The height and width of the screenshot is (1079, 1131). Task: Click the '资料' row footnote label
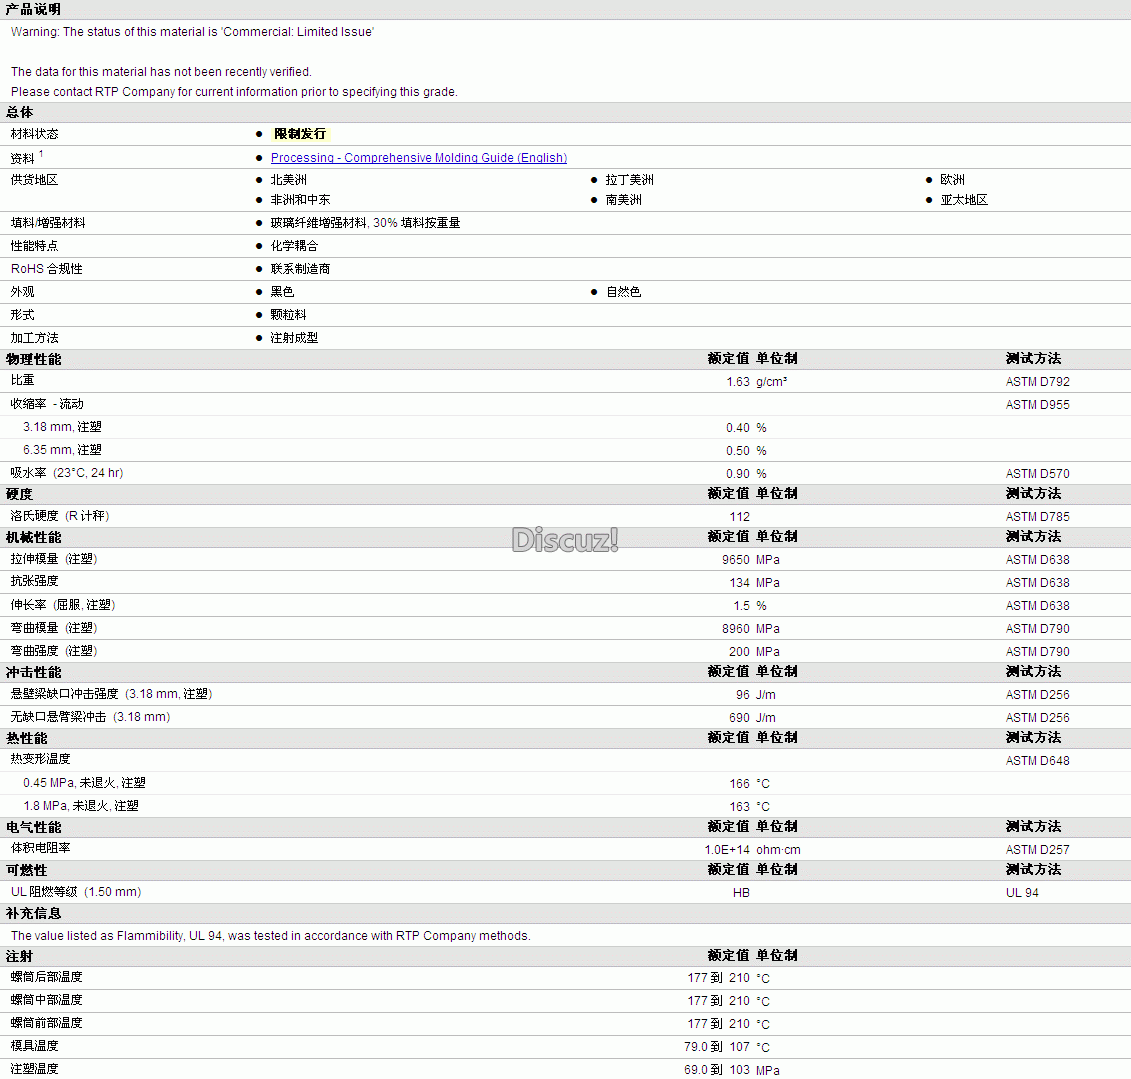[27, 157]
